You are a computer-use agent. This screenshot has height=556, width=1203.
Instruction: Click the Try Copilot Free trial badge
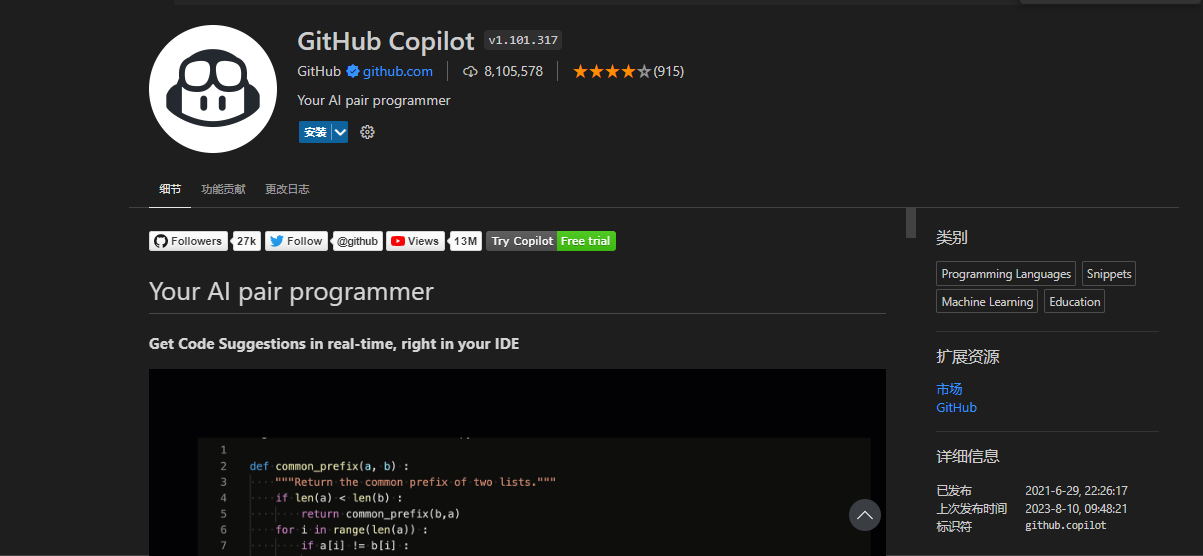(551, 241)
